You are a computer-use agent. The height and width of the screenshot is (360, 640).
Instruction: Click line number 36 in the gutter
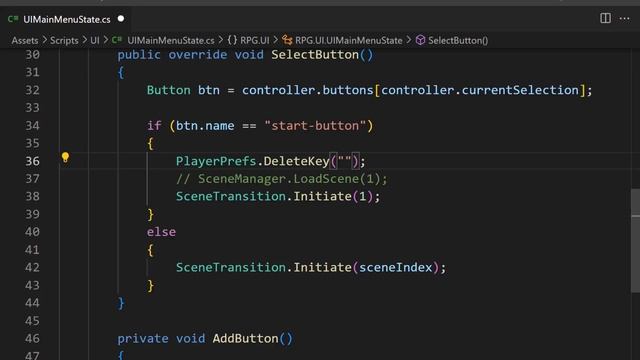[33, 161]
